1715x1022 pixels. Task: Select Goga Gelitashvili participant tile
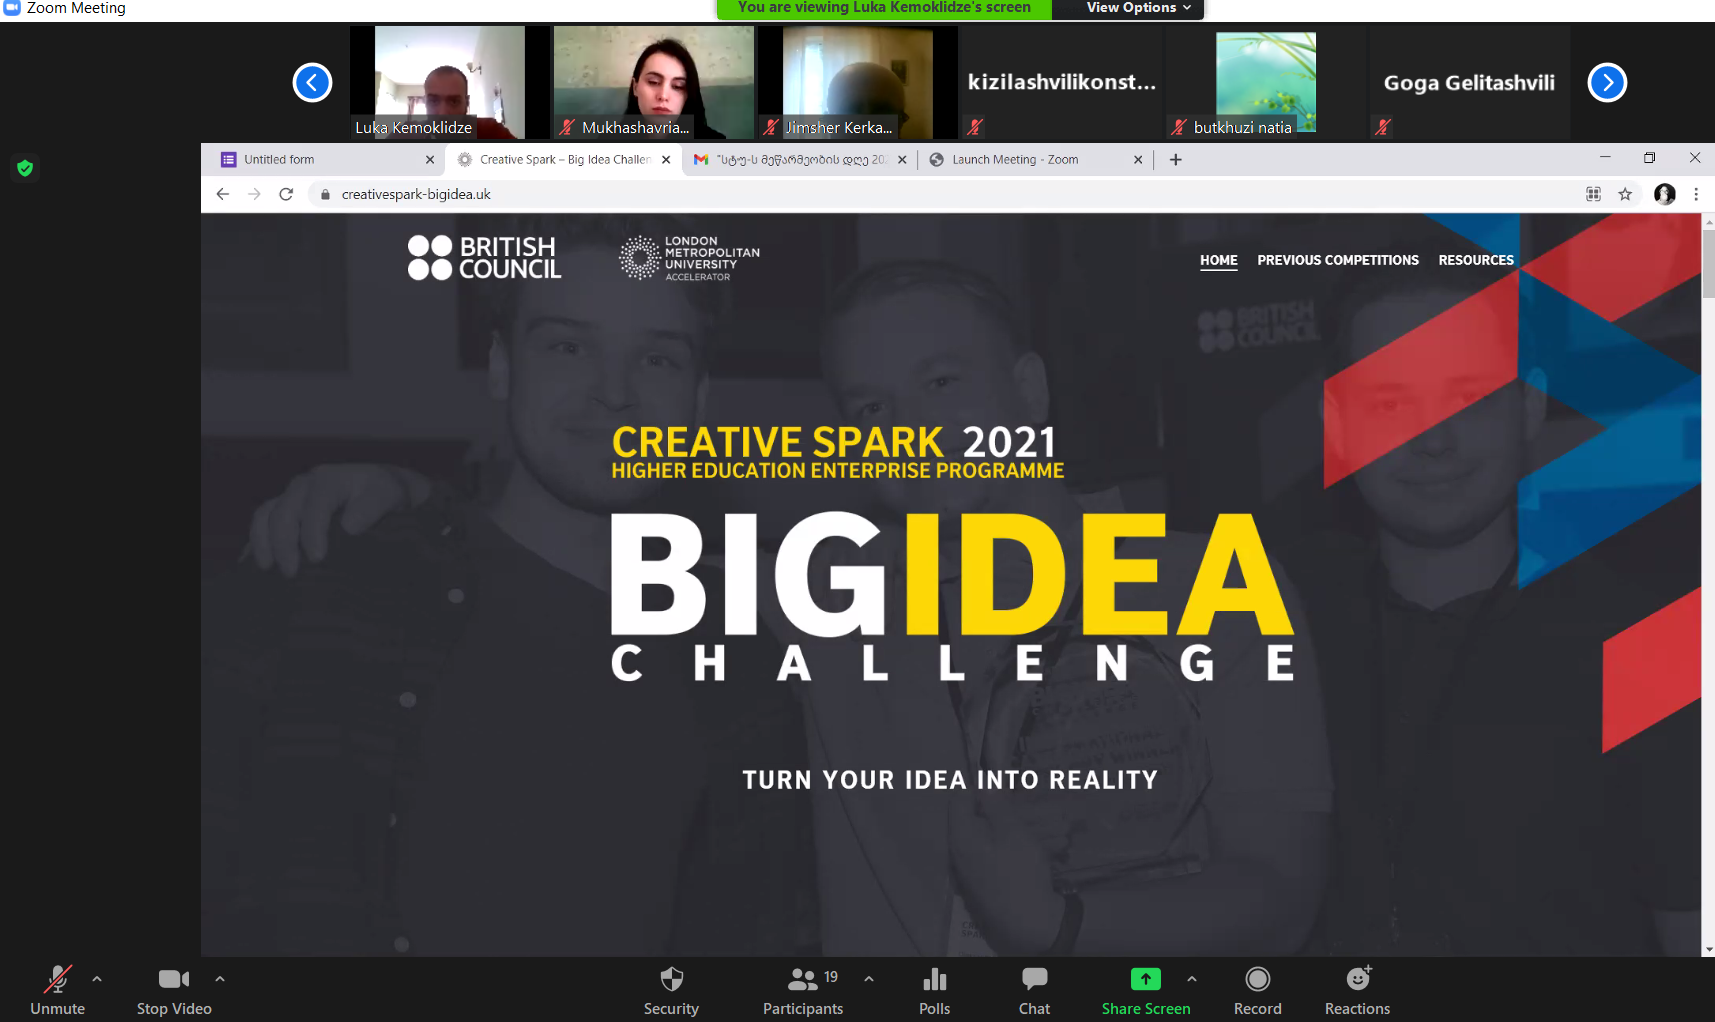tap(1470, 82)
